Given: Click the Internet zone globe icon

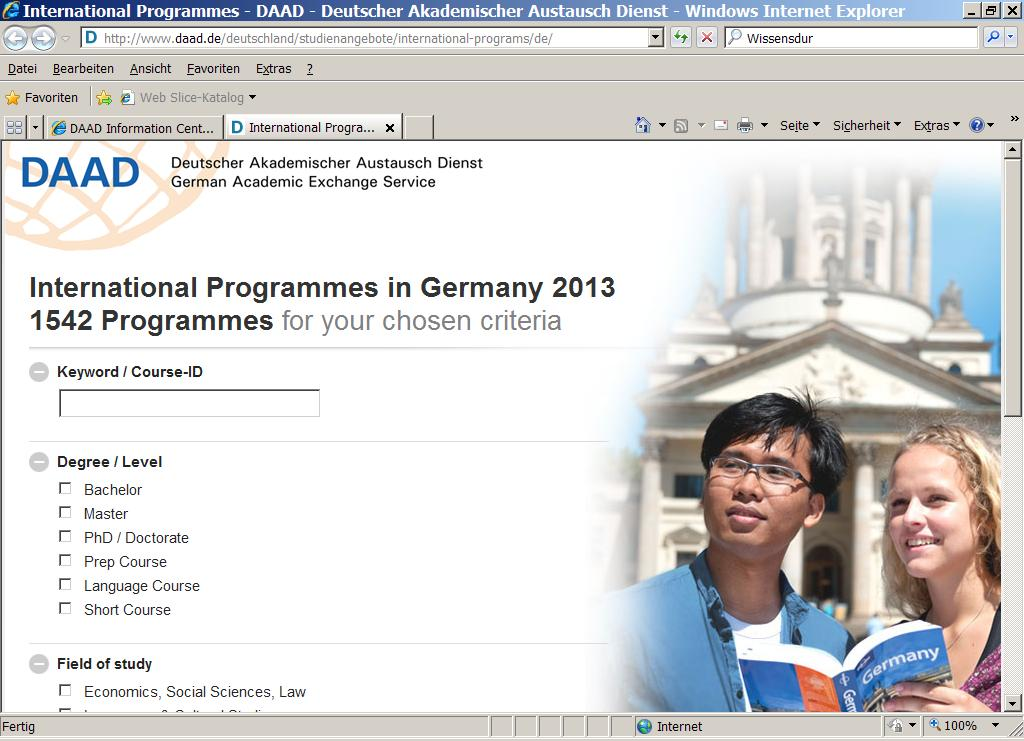Looking at the screenshot, I should click(645, 726).
